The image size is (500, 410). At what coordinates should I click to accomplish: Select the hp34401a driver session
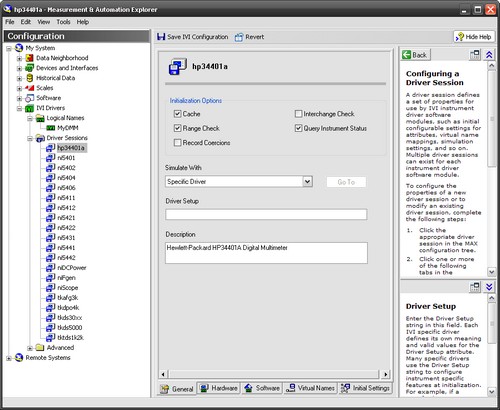[71, 148]
